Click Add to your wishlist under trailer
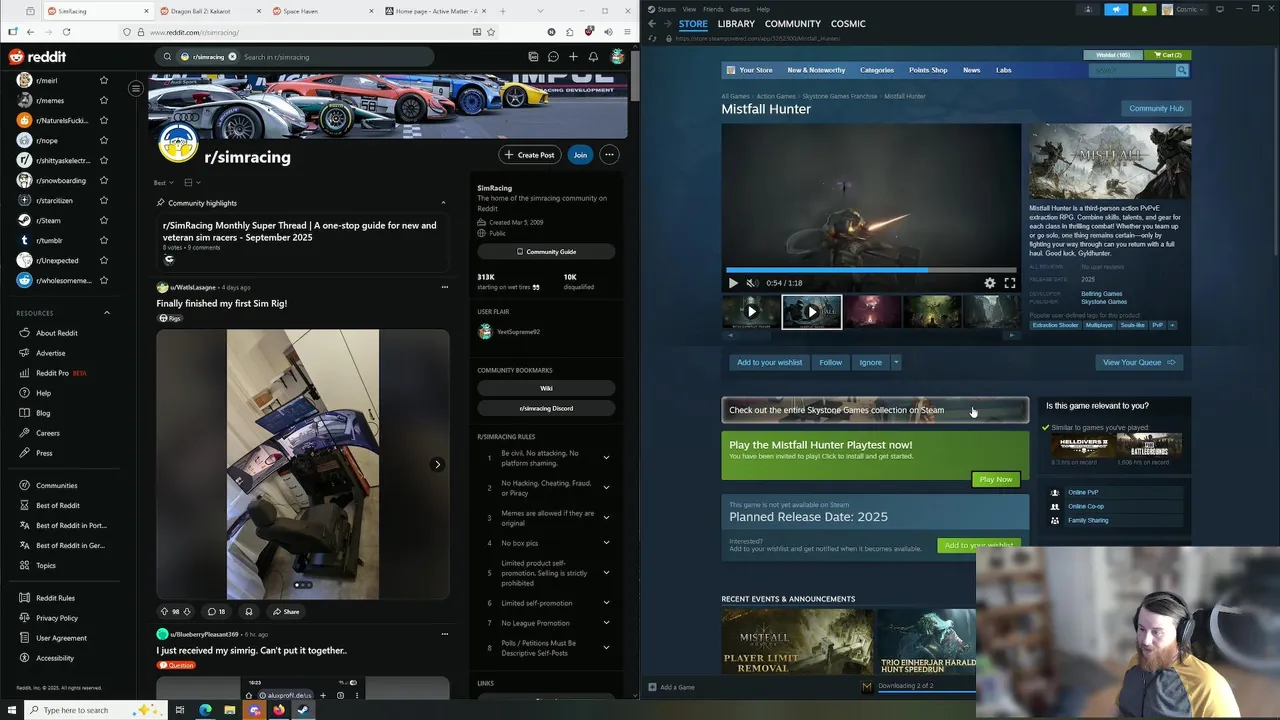This screenshot has width=1280, height=720. [x=769, y=363]
